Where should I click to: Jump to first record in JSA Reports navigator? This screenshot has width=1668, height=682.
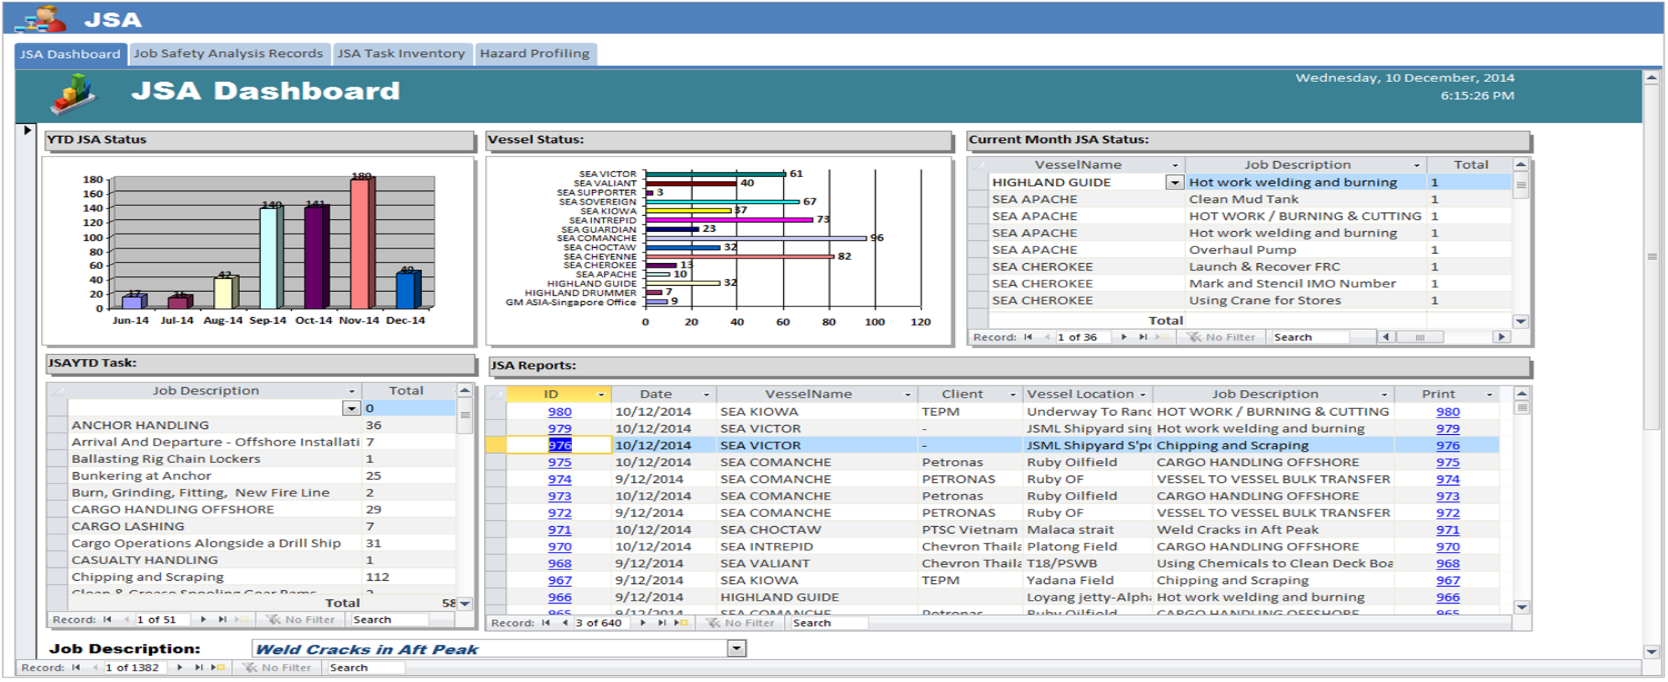546,623
